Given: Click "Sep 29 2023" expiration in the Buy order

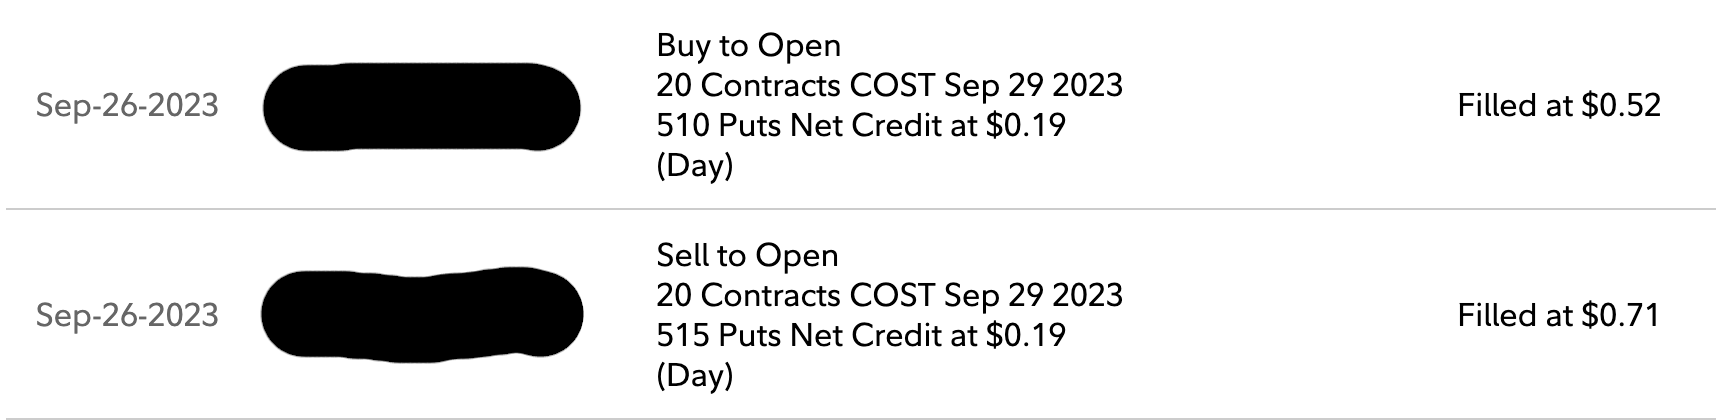Looking at the screenshot, I should (1033, 85).
